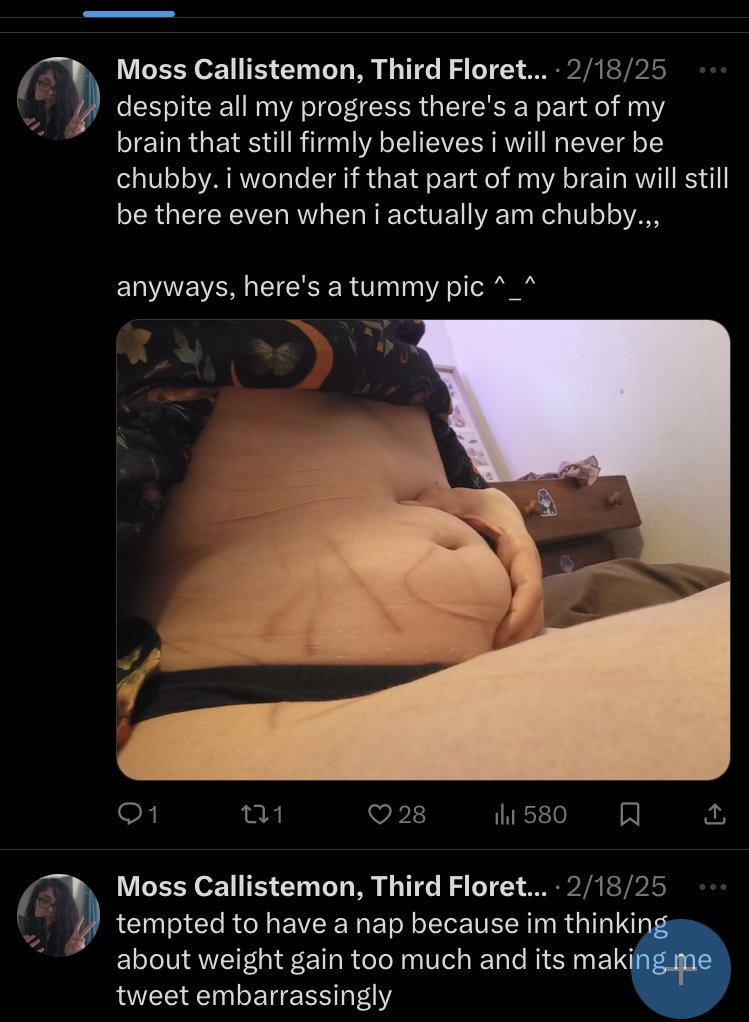Open second tweet's profile avatar
This screenshot has height=1022, width=749.
[58, 915]
